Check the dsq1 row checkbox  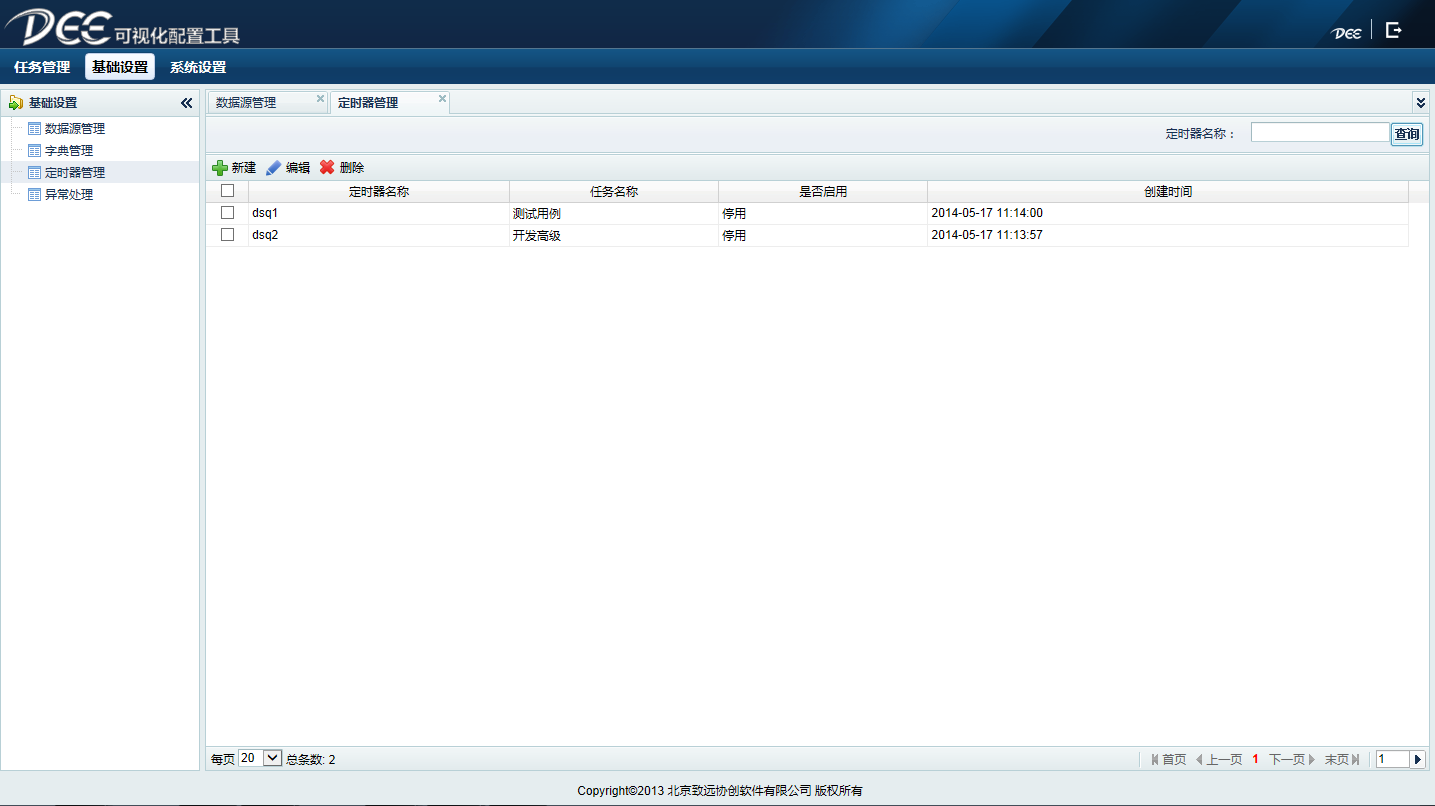[227, 213]
